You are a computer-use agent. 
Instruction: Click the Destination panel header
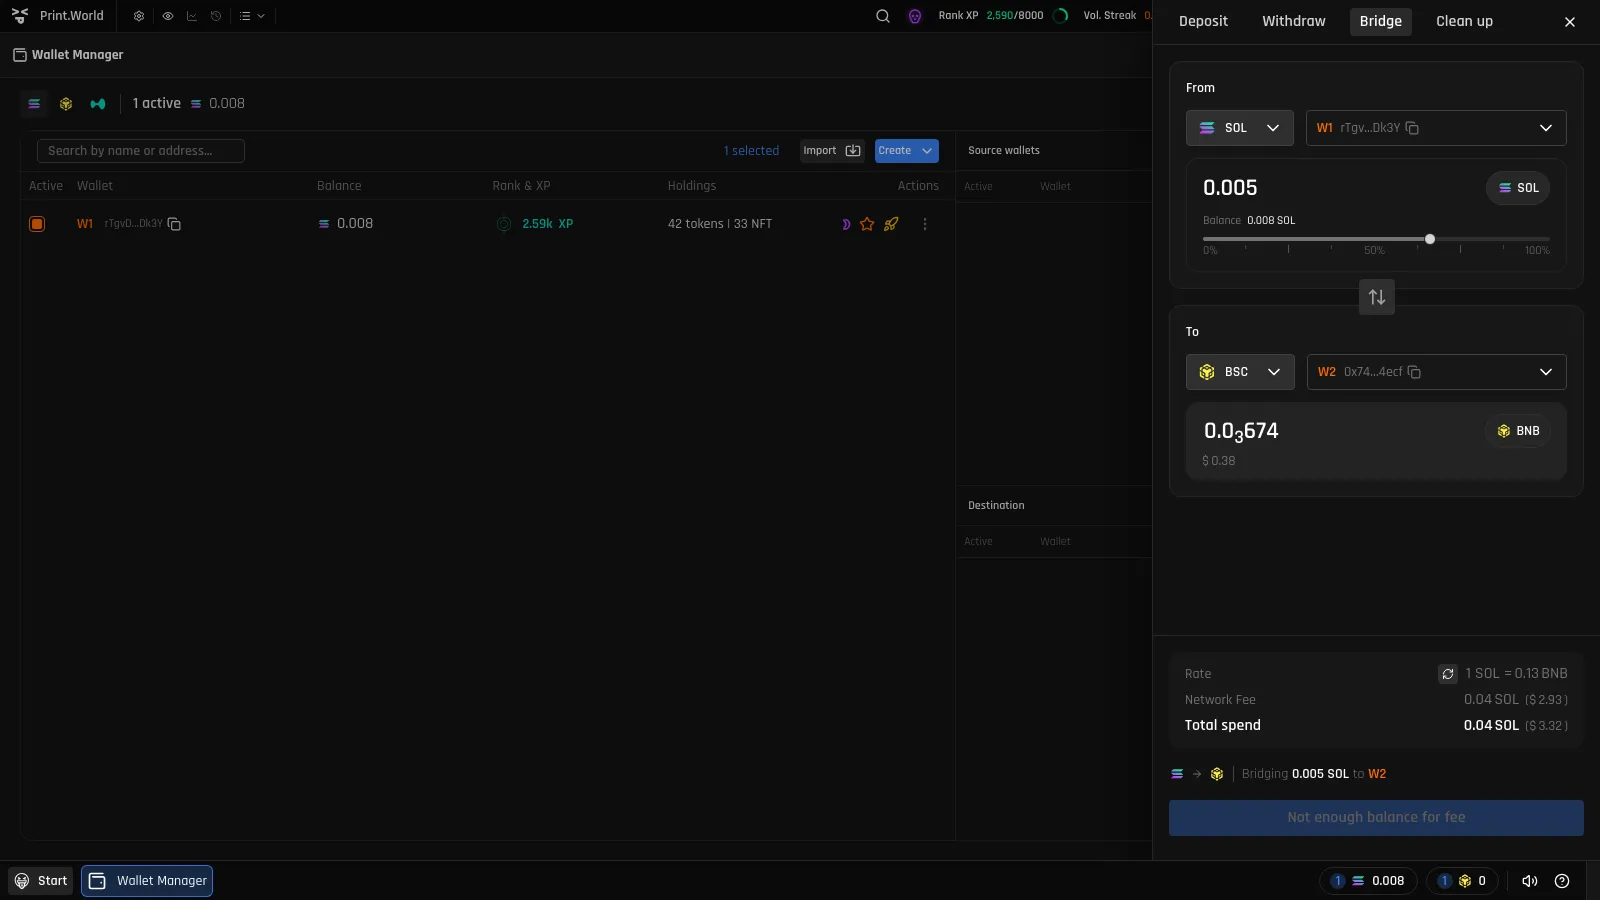click(x=996, y=506)
